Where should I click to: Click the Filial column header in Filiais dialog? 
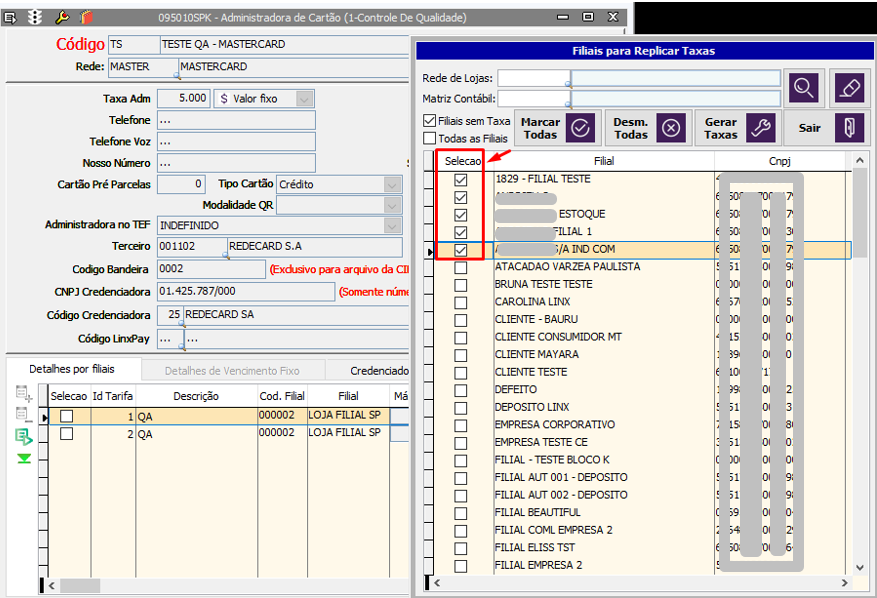[x=603, y=161]
